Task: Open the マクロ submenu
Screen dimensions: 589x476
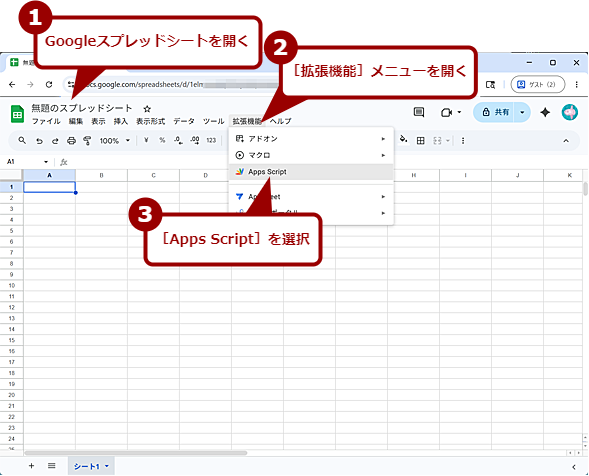Action: click(x=311, y=155)
